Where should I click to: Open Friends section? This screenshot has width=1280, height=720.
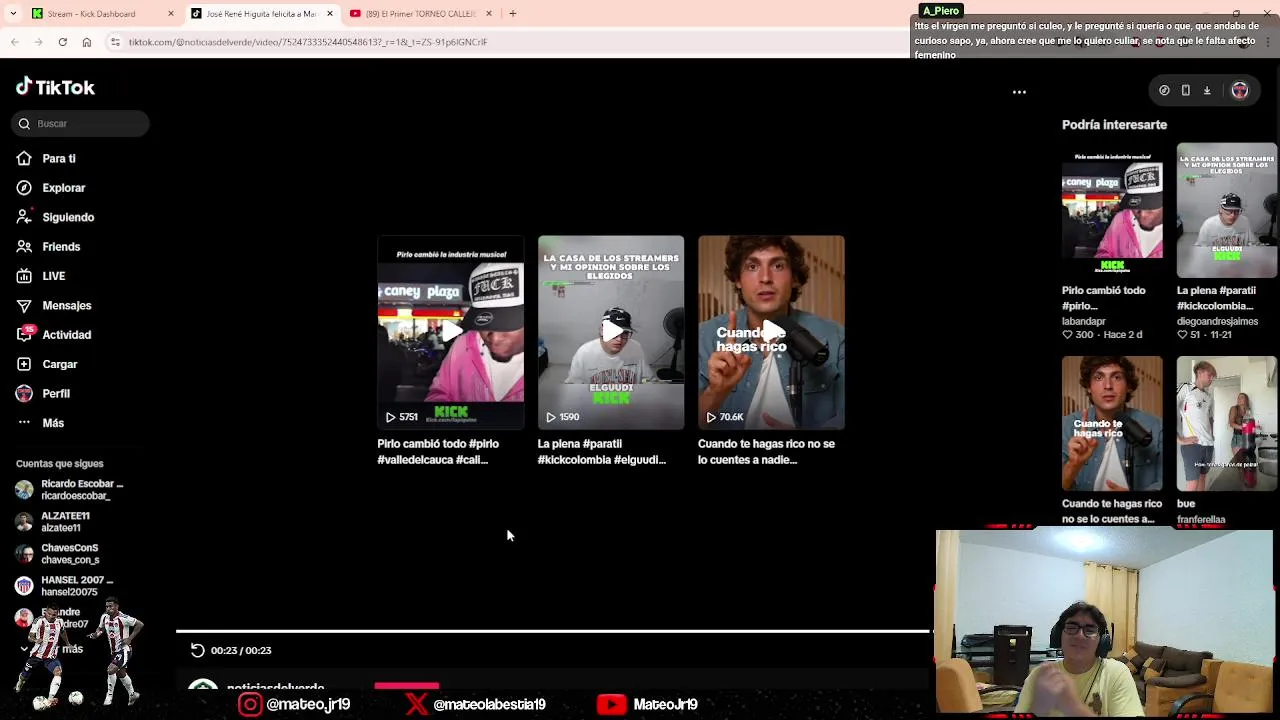[48, 246]
